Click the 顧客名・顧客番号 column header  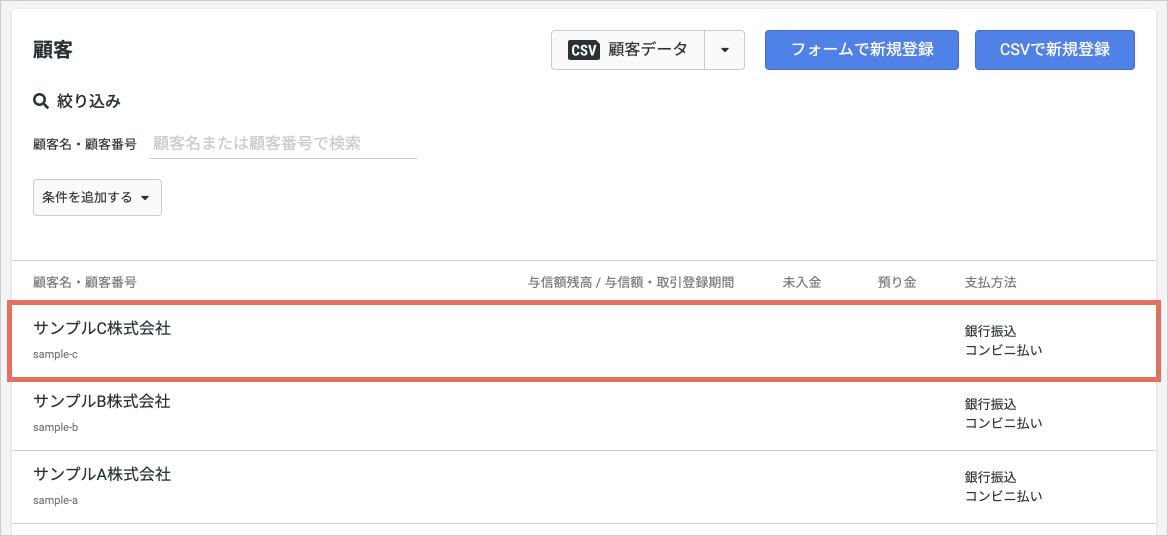point(85,282)
